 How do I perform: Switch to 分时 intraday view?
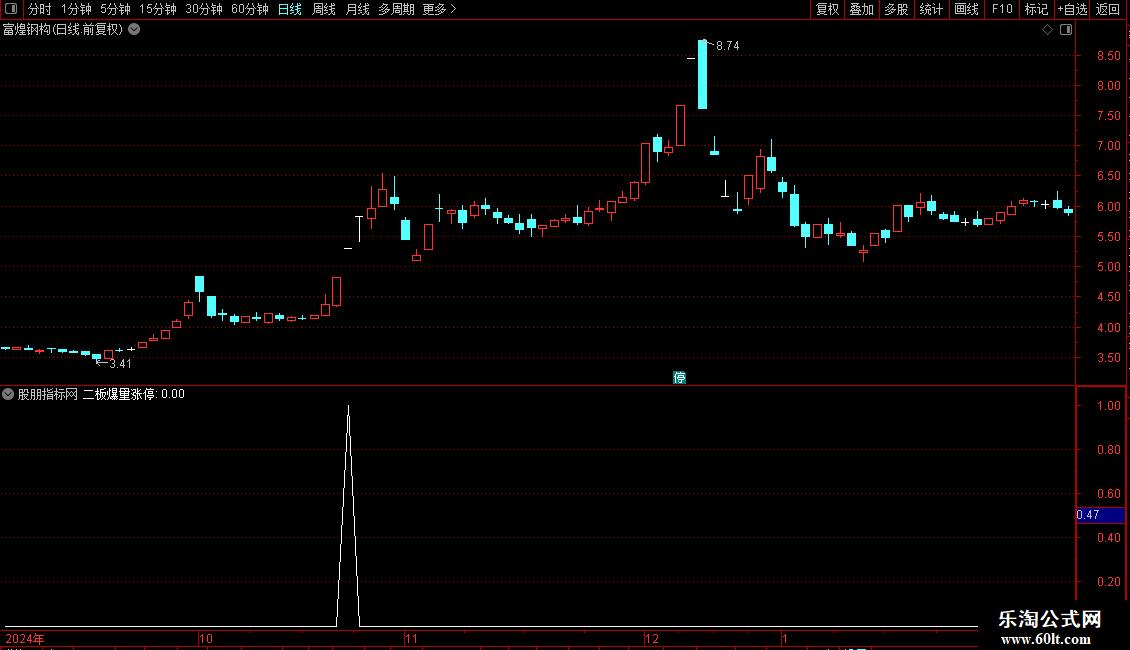tap(40, 9)
